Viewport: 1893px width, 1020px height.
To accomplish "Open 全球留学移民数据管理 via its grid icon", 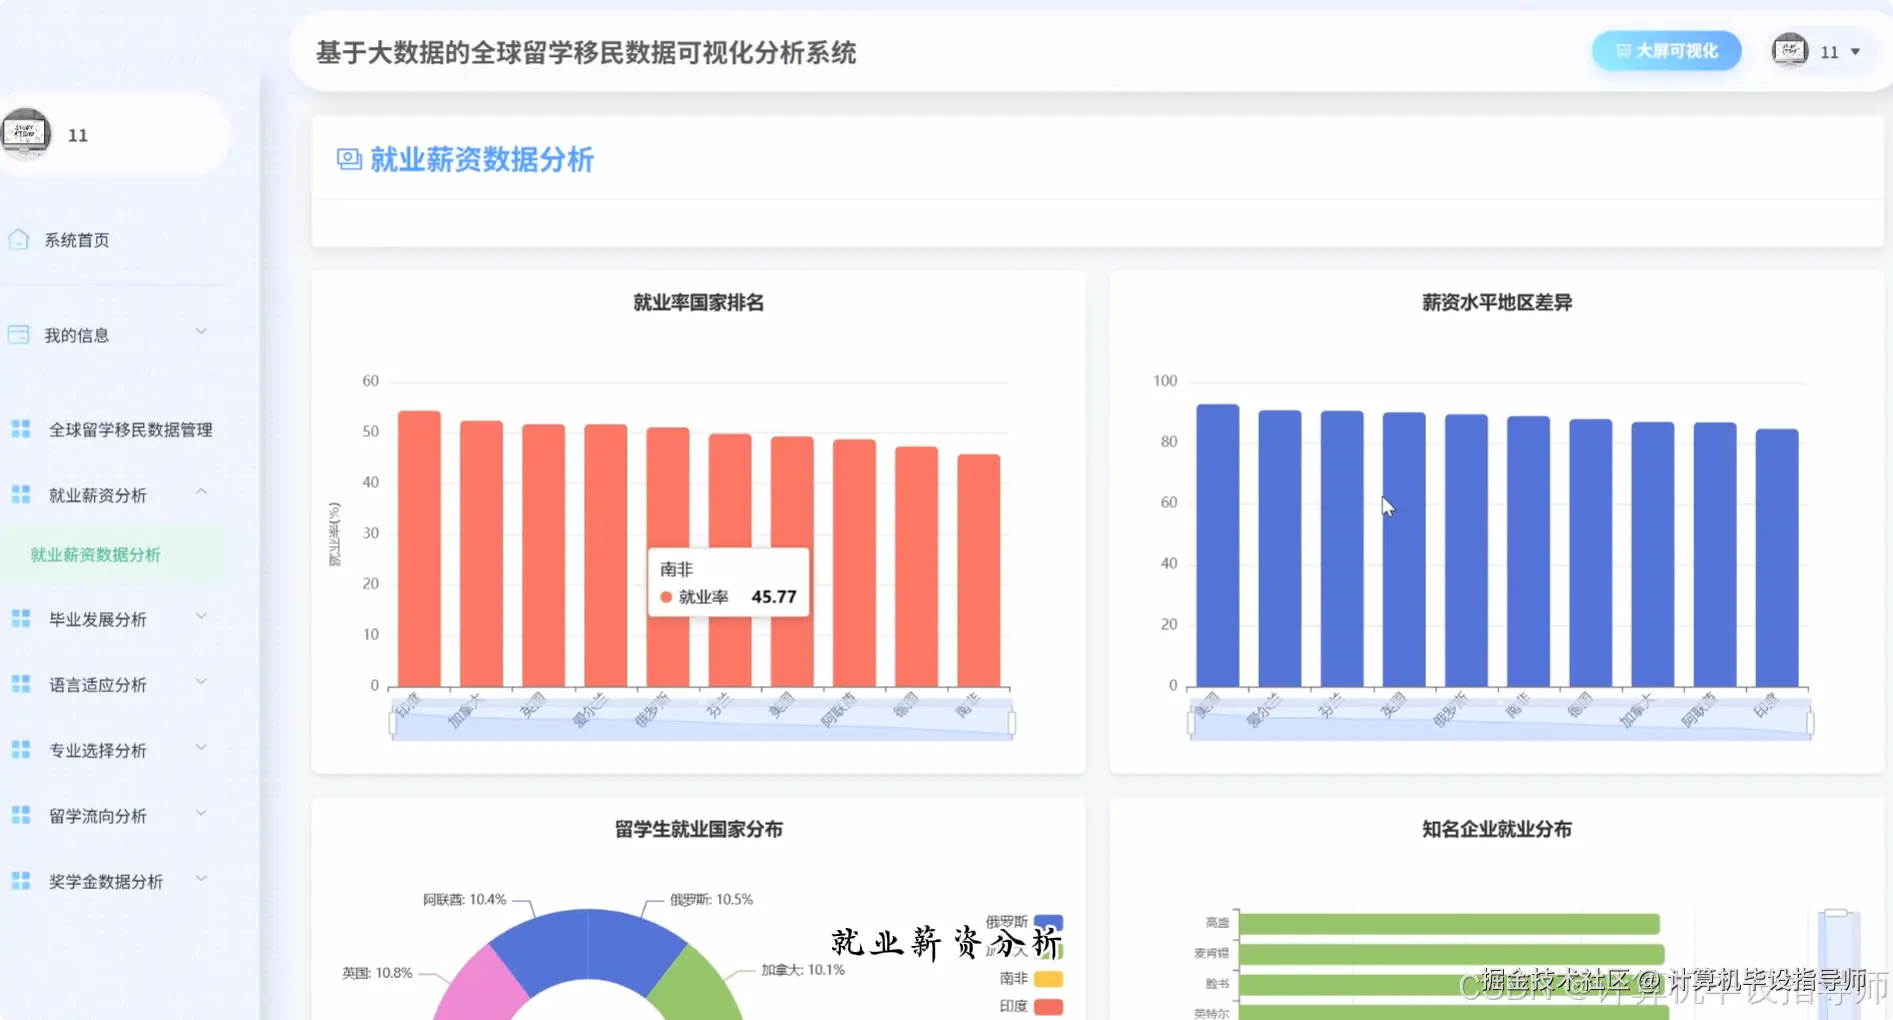I will coord(21,429).
